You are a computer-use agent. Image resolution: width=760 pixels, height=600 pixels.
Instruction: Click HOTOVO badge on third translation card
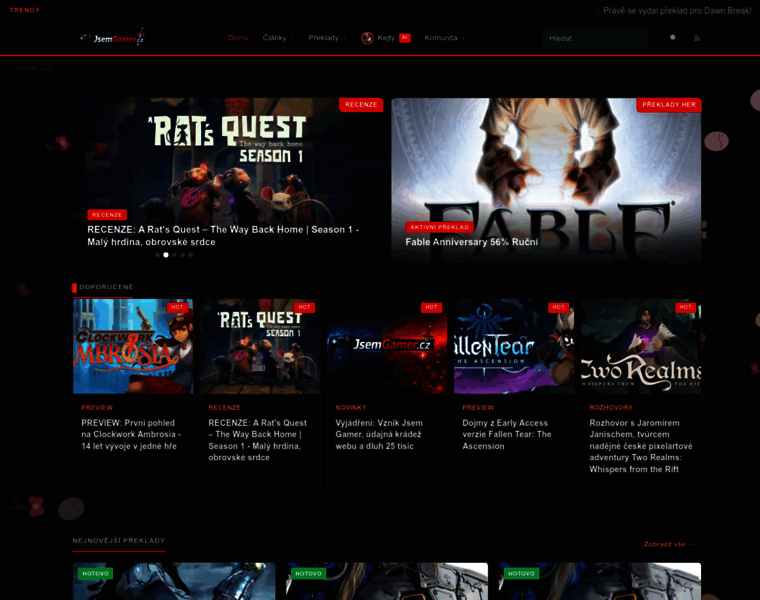(522, 573)
